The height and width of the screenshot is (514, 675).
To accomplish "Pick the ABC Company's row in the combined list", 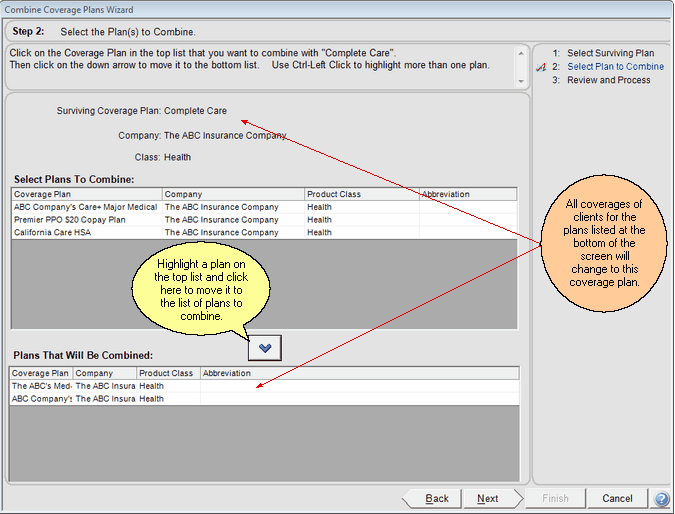I will coord(41,399).
